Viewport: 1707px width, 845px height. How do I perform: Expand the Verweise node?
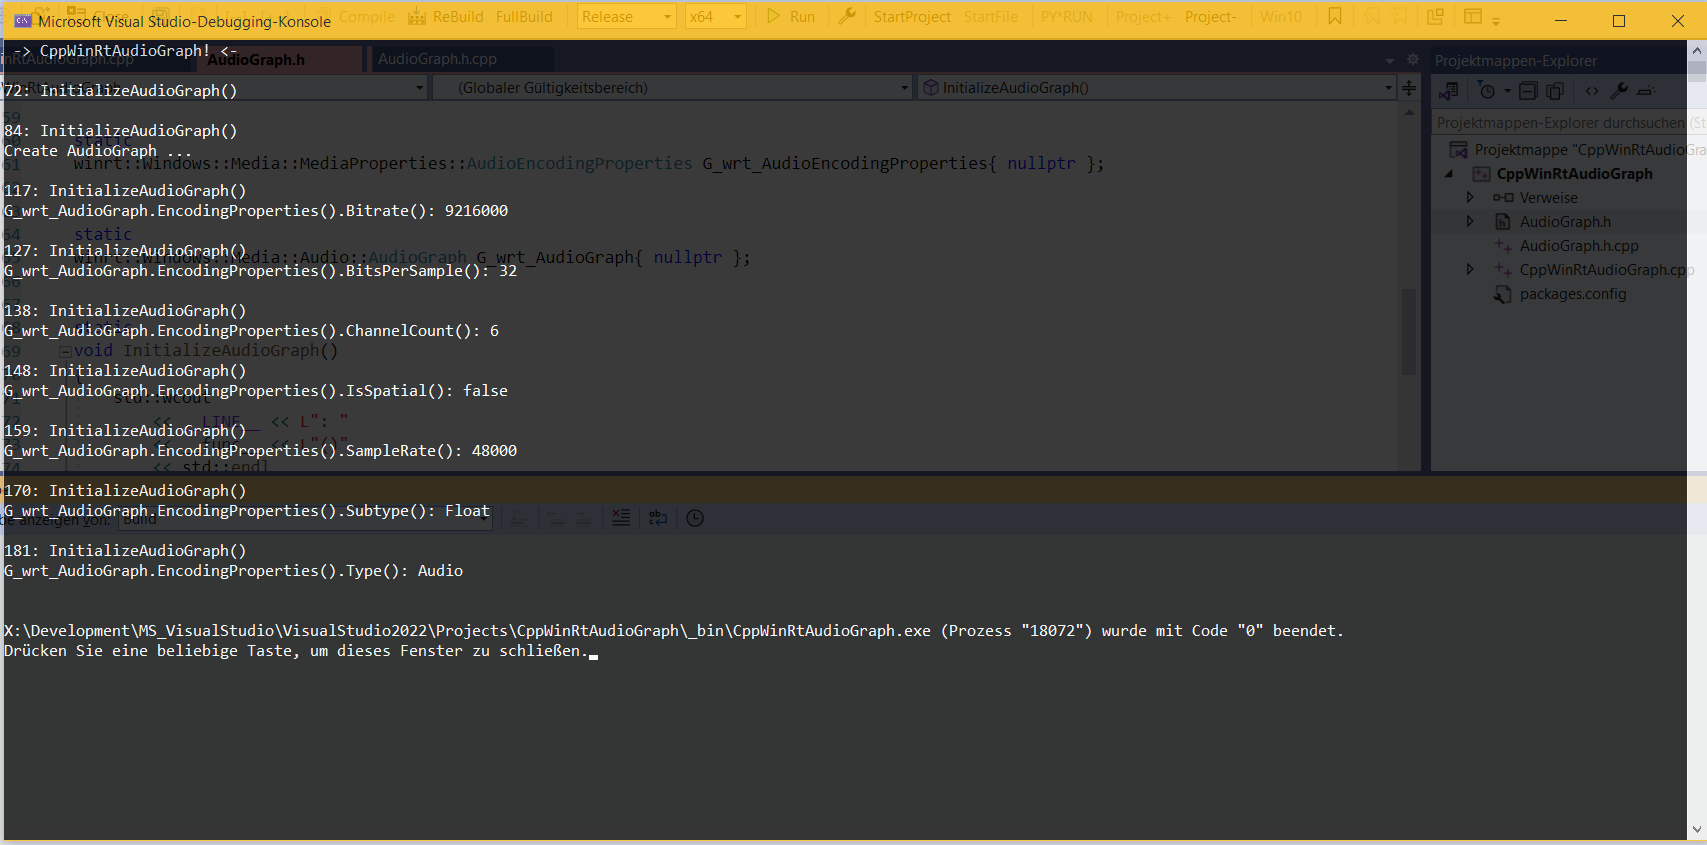click(x=1470, y=198)
